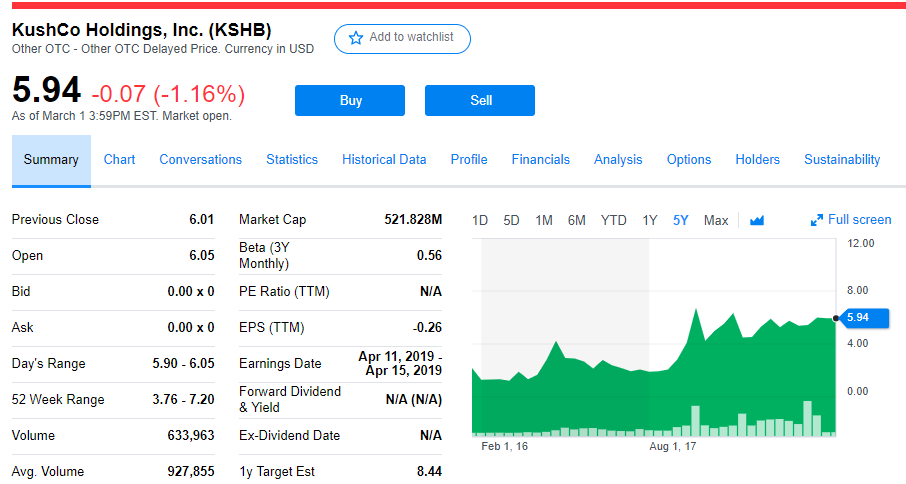
Task: Switch to the Analysis tab
Action: [x=618, y=160]
